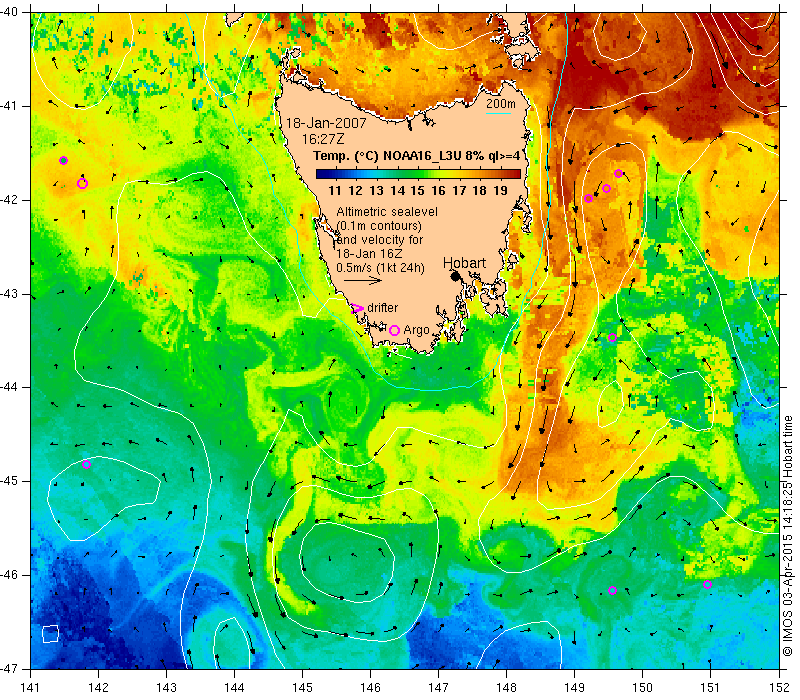Click the '0.5m/s (1kt 24h)' scale text
The image size is (800, 700).
pyautogui.click(x=380, y=268)
